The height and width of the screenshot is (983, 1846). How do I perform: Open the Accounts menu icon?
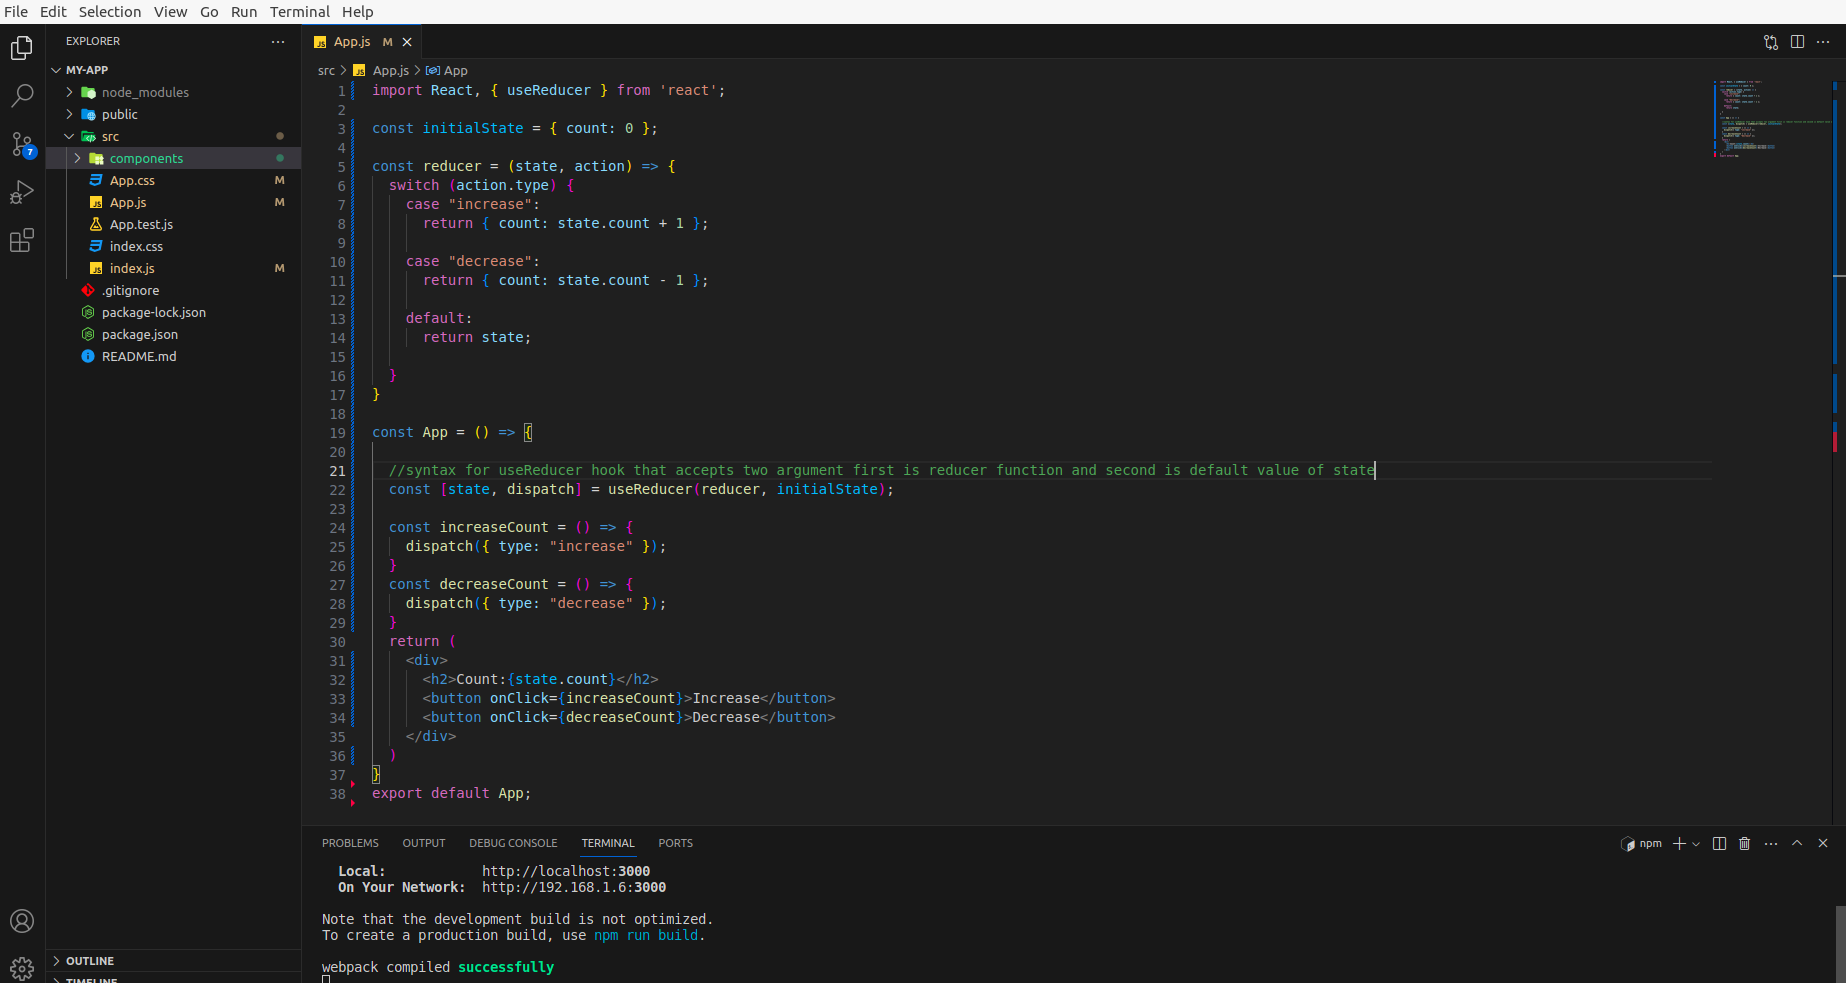22,921
